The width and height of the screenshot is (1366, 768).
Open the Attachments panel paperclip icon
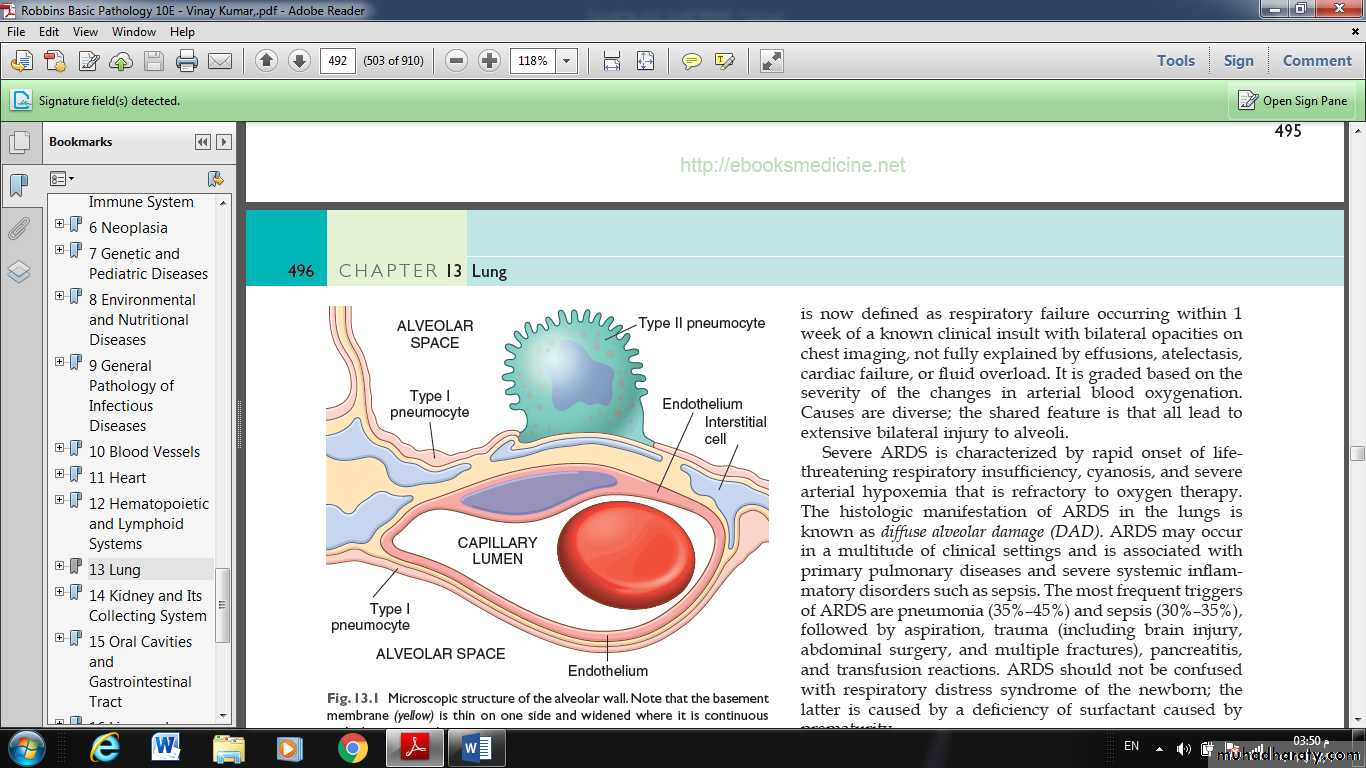19,229
